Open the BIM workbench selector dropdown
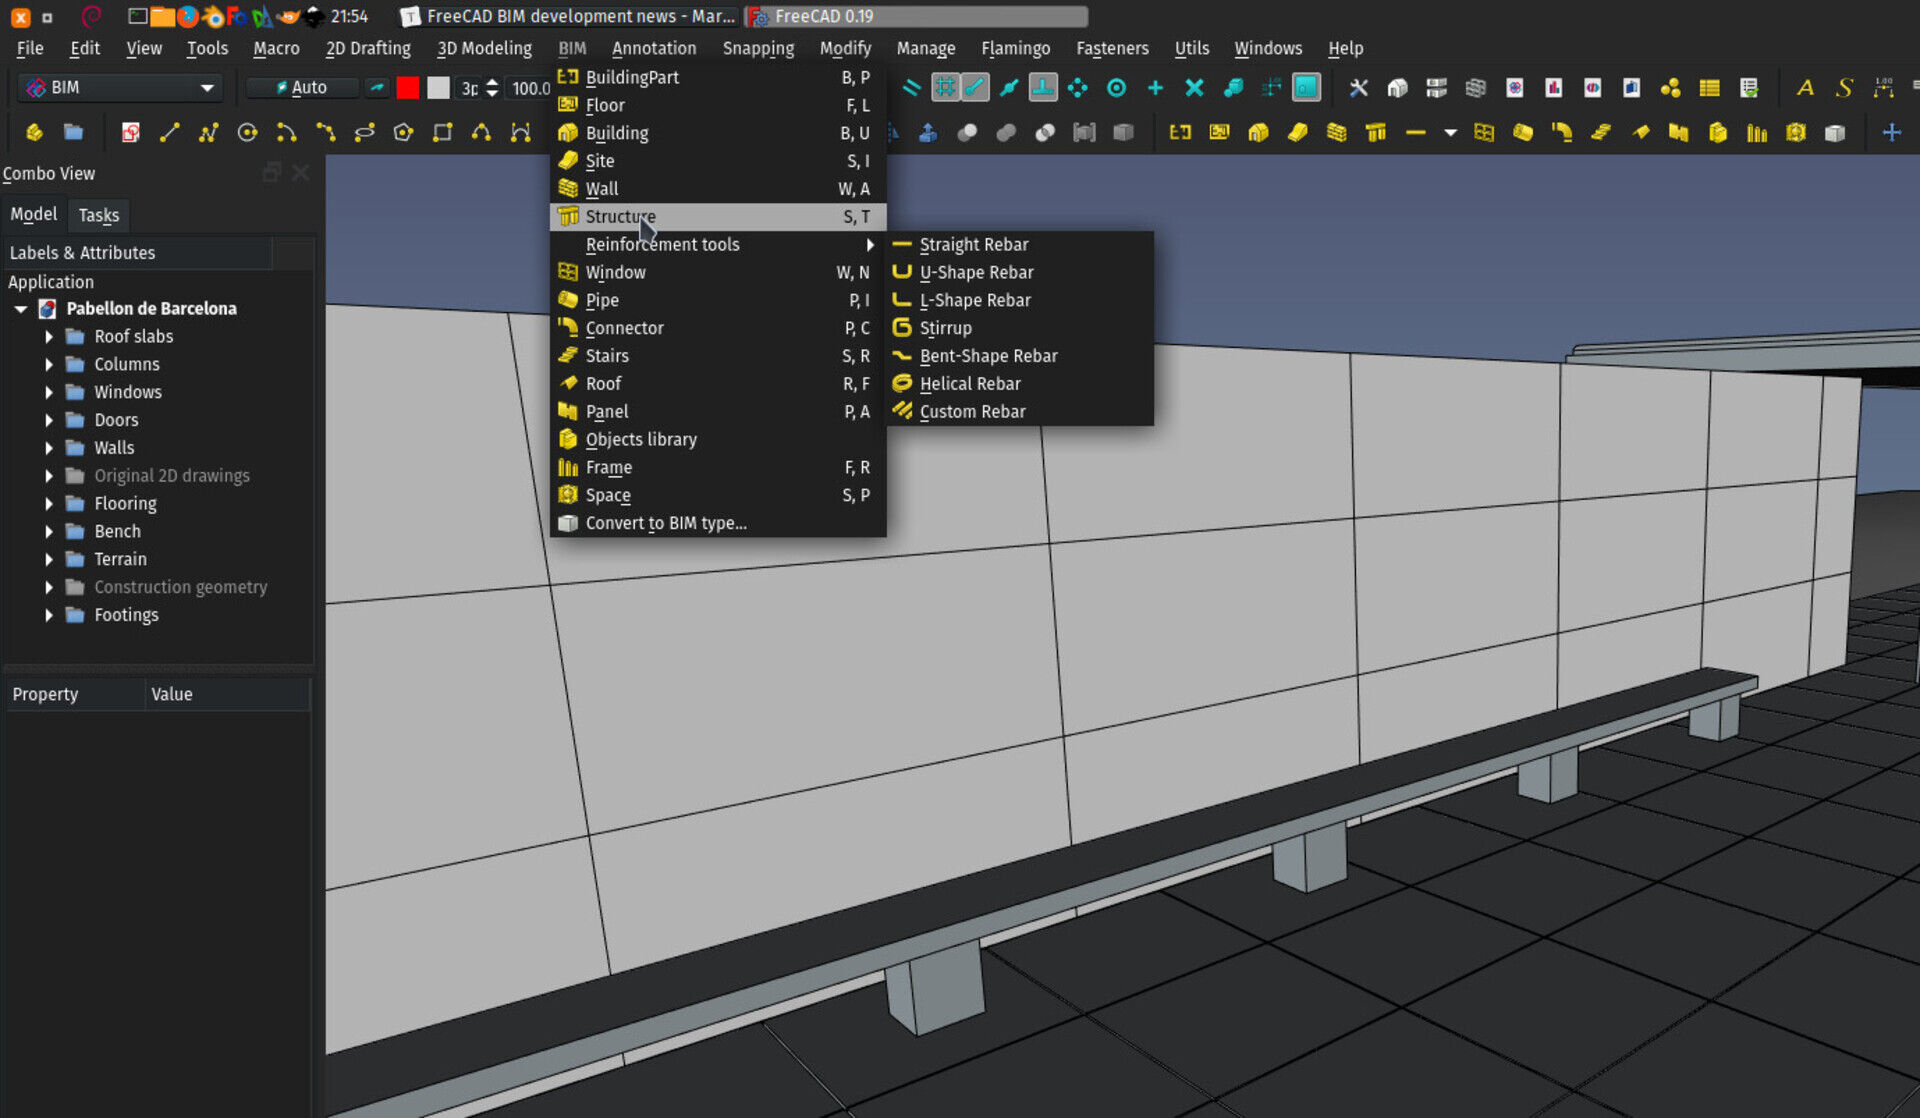The height and width of the screenshot is (1118, 1920). point(120,88)
